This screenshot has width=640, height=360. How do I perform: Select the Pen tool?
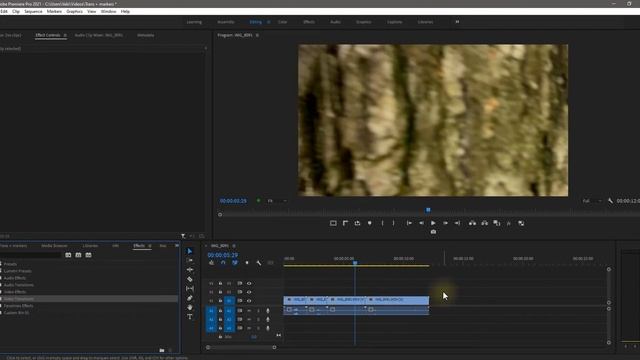(190, 298)
